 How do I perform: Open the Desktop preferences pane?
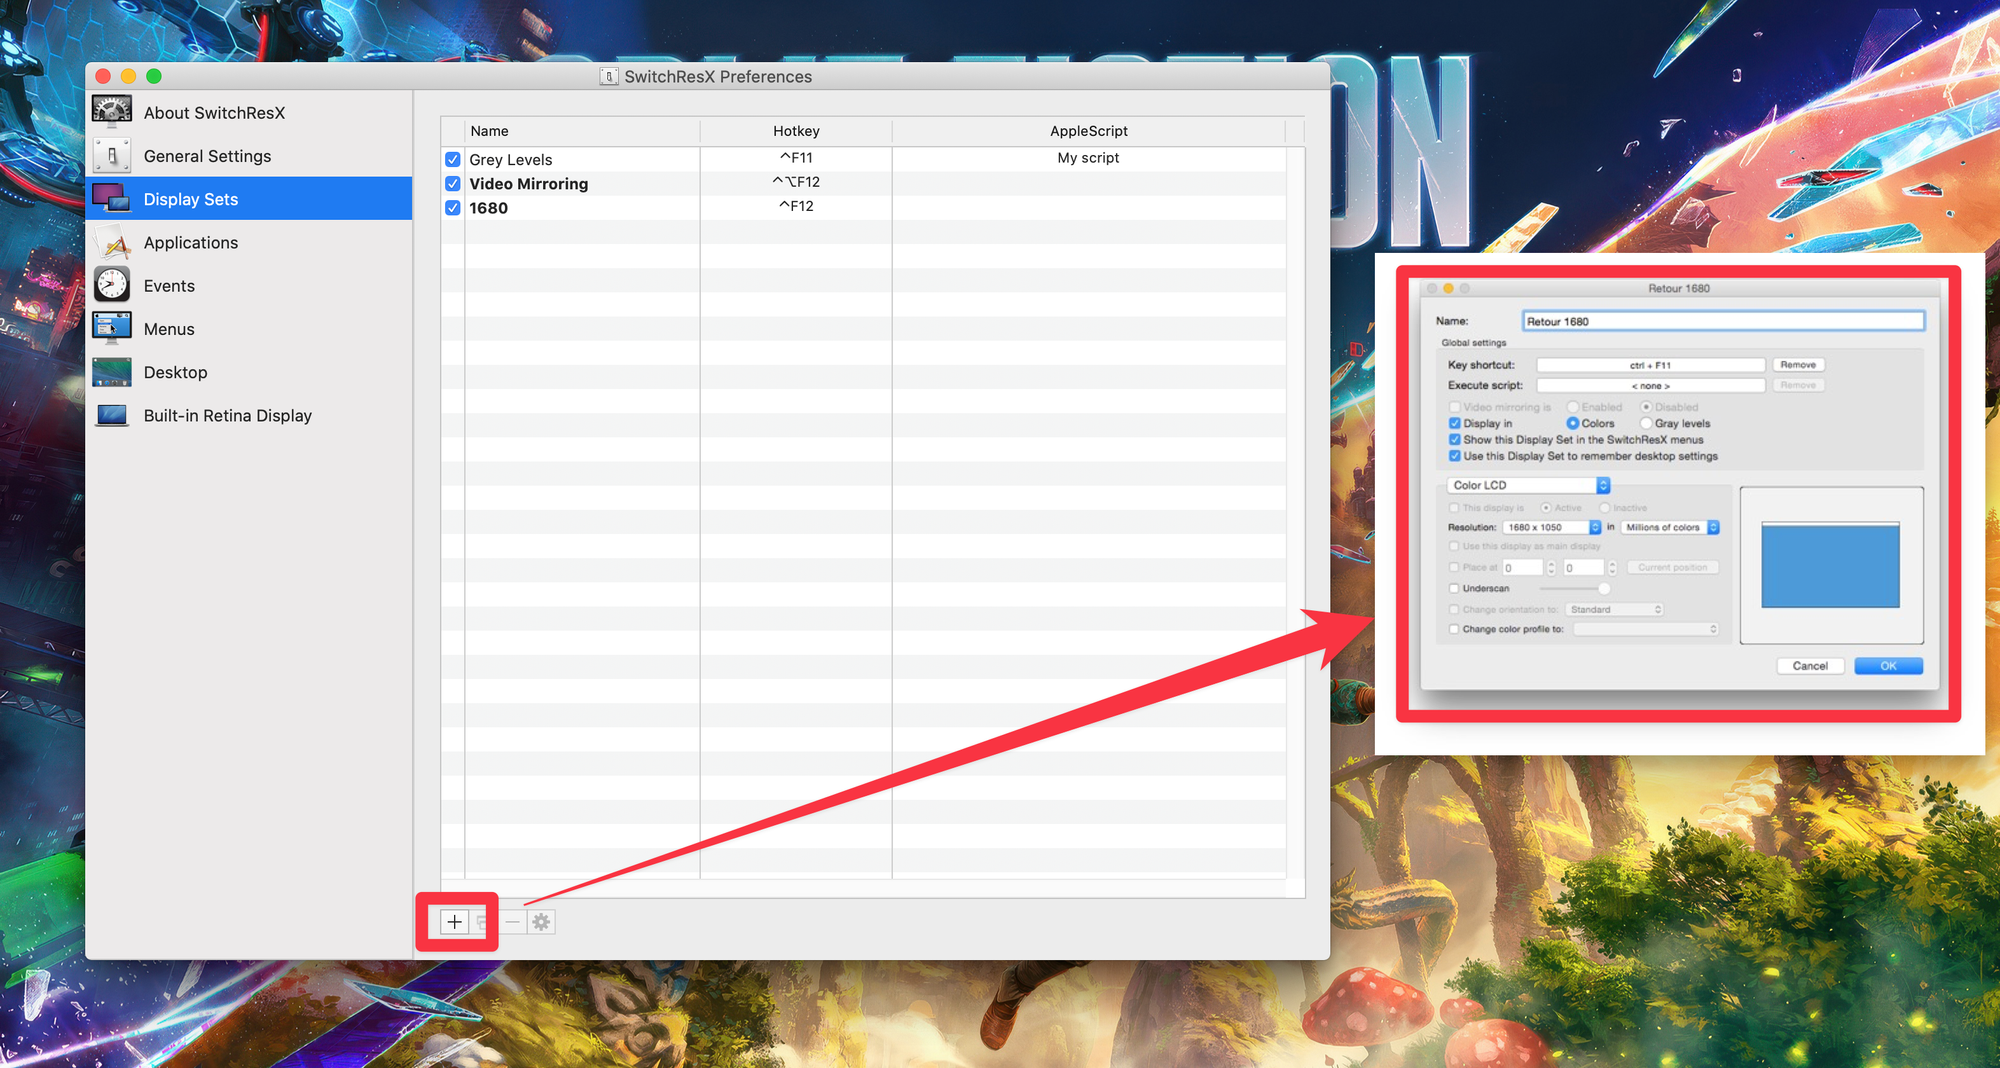[249, 372]
